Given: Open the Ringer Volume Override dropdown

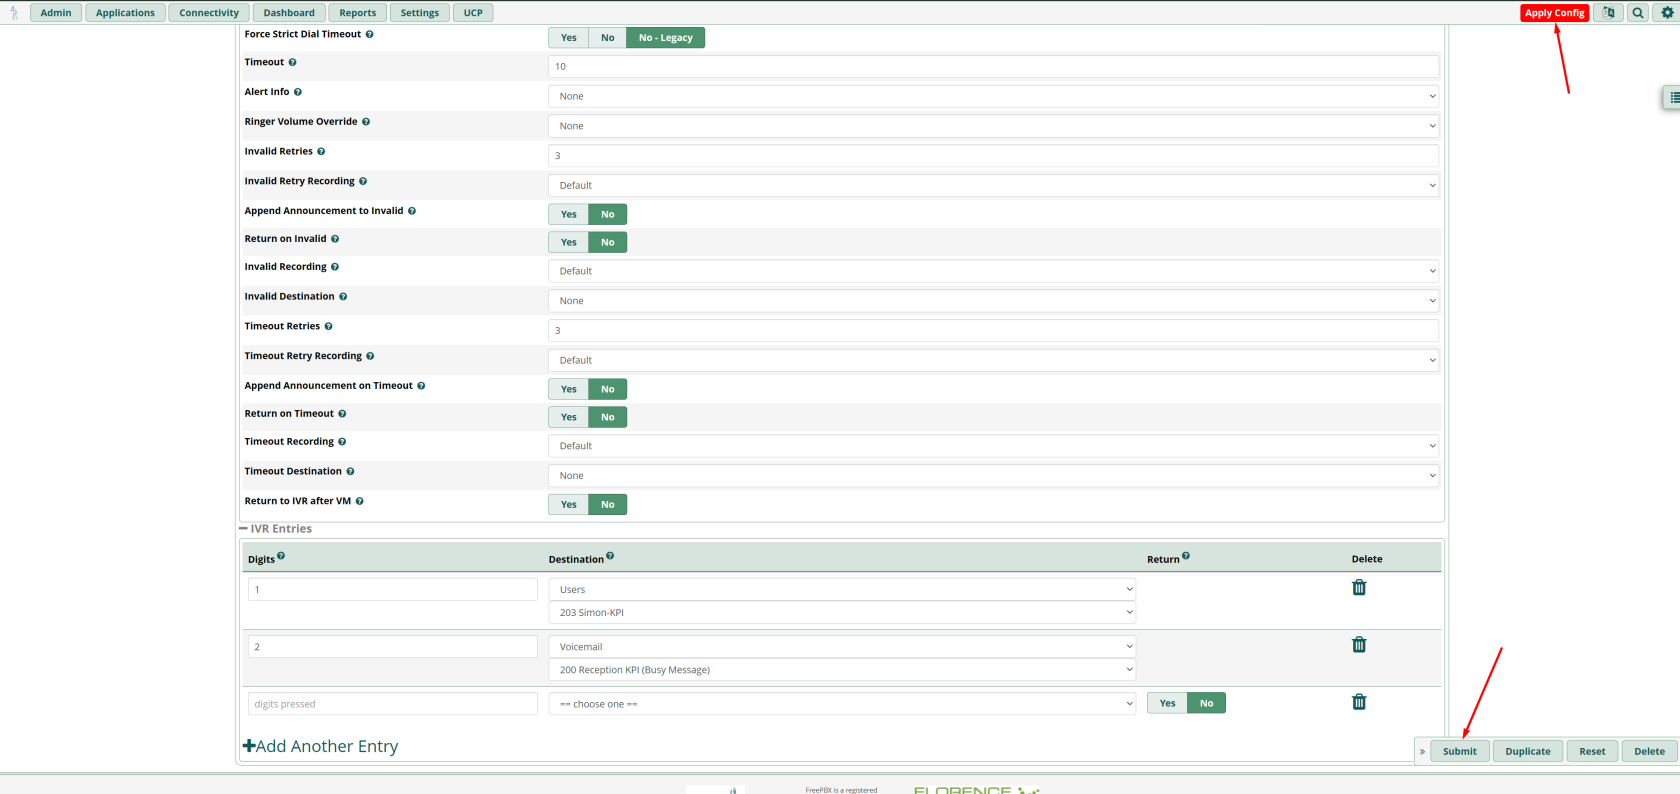Looking at the screenshot, I should (x=994, y=126).
